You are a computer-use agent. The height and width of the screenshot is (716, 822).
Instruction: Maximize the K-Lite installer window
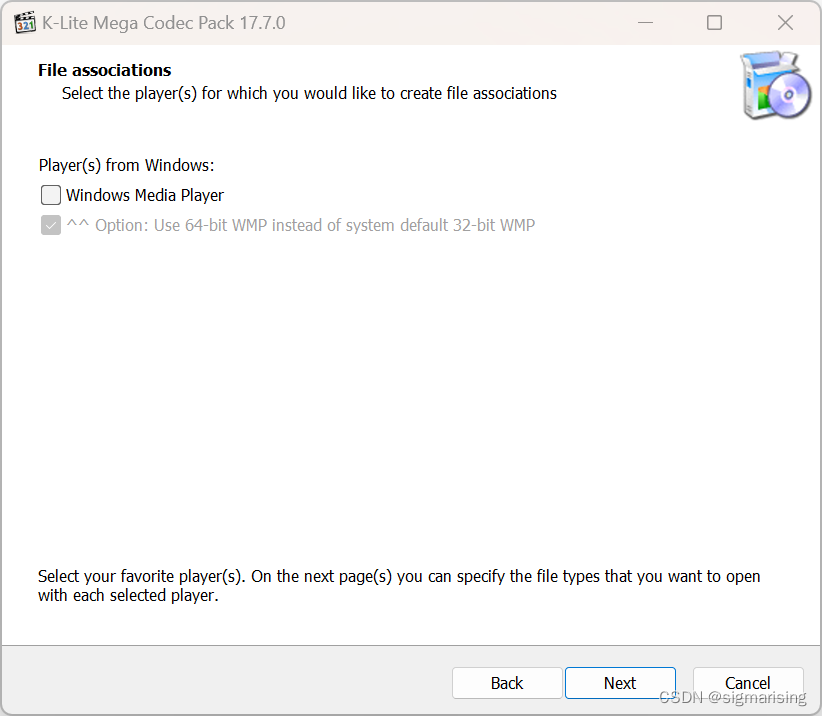(714, 23)
